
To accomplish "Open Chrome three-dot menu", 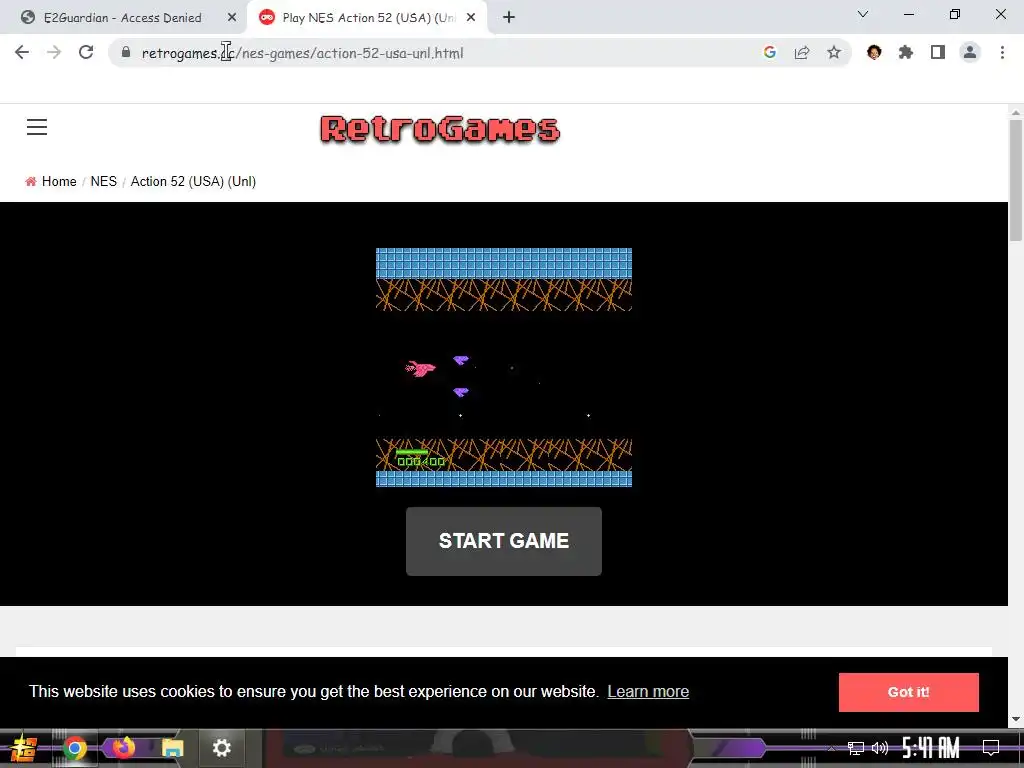I will tap(1002, 52).
